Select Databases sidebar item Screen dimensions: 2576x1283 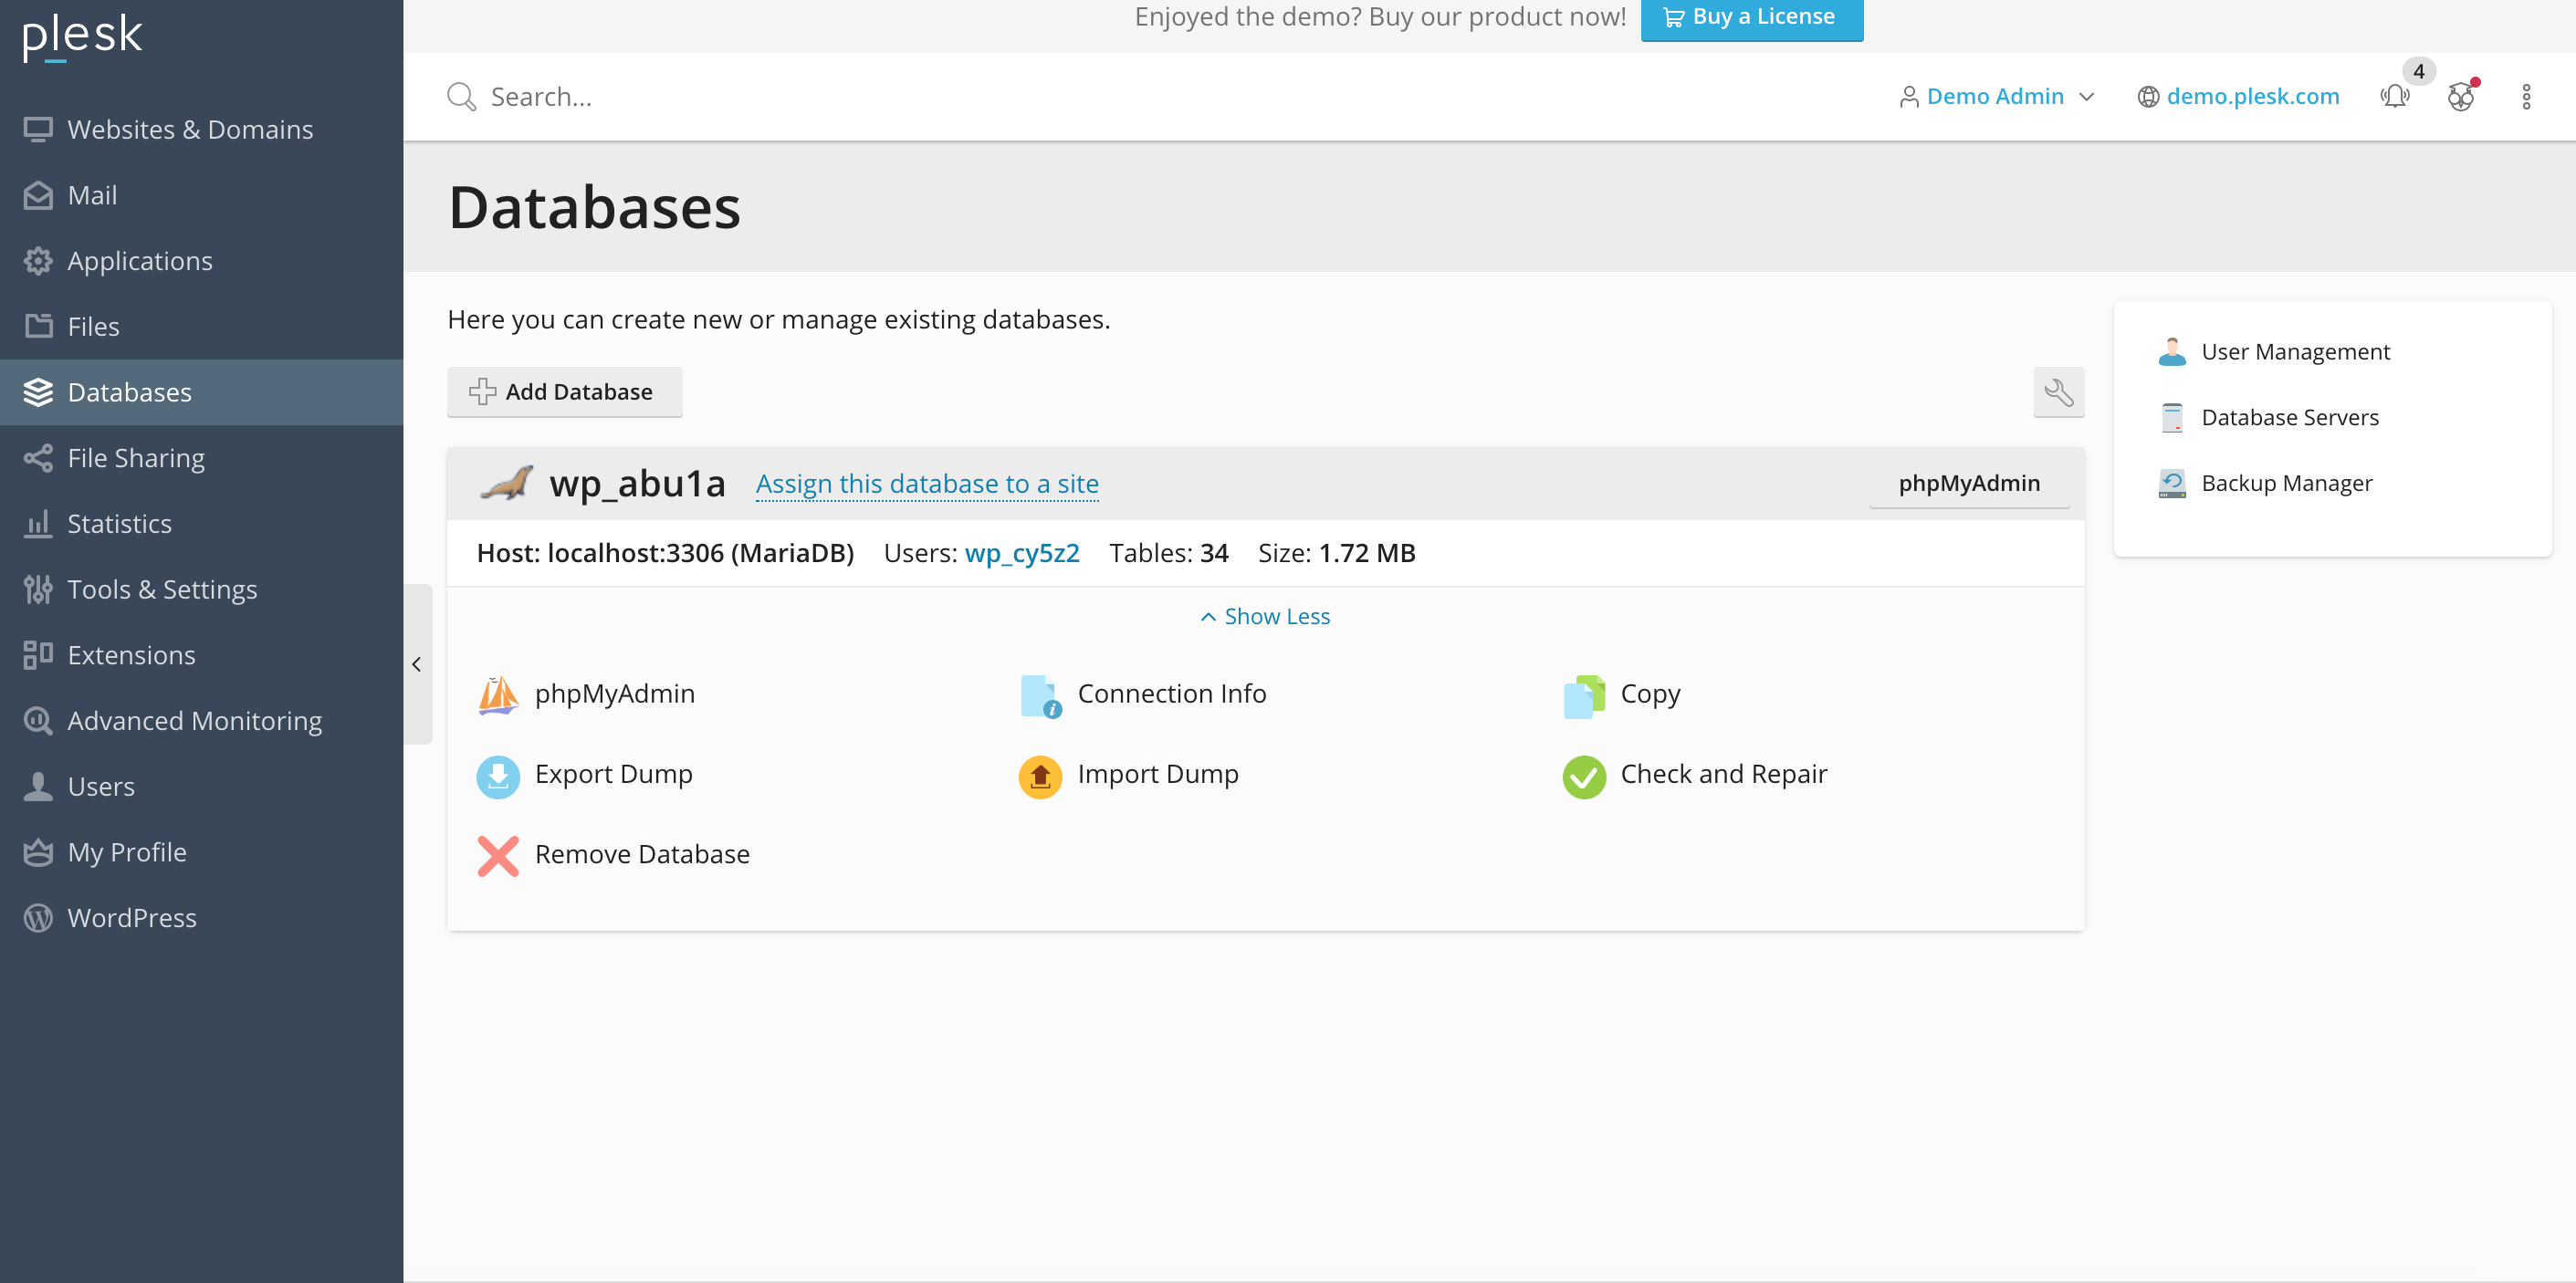[x=201, y=392]
